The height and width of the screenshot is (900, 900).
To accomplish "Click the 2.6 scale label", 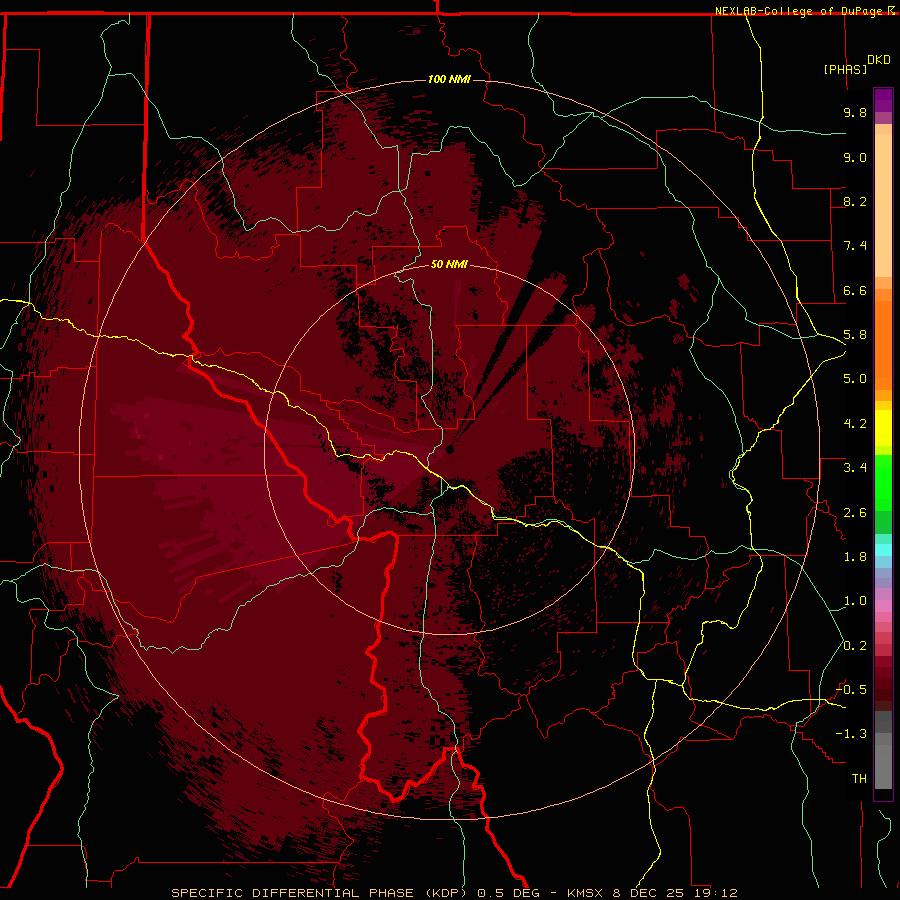I will coord(855,513).
